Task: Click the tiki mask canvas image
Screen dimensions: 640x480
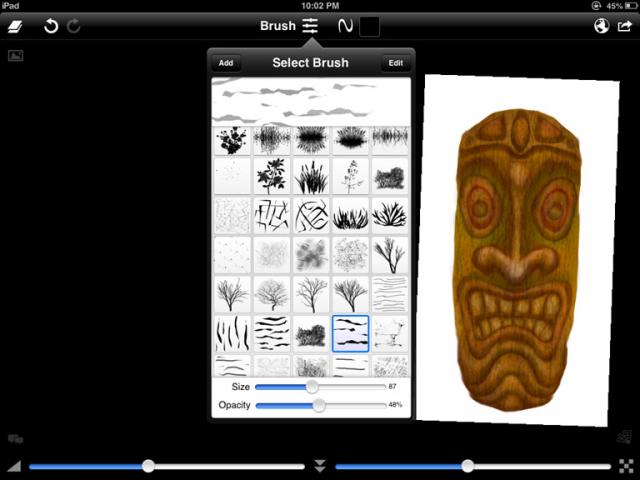Action: coord(518,255)
